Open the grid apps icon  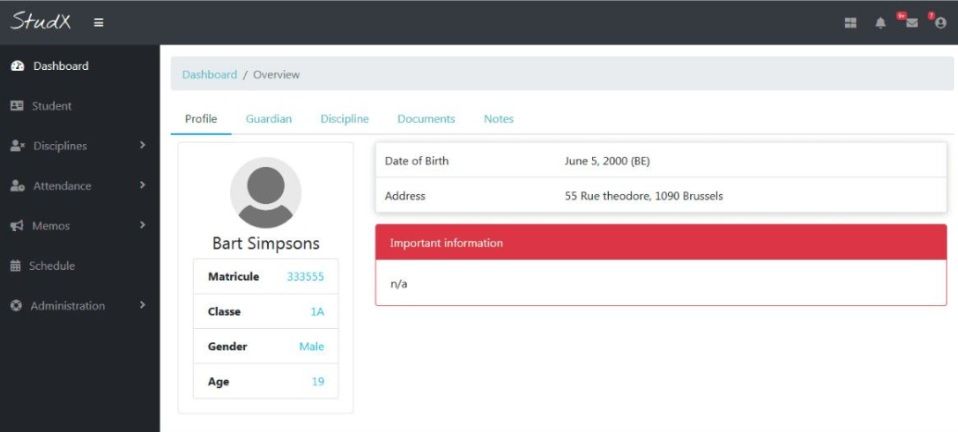pos(850,23)
